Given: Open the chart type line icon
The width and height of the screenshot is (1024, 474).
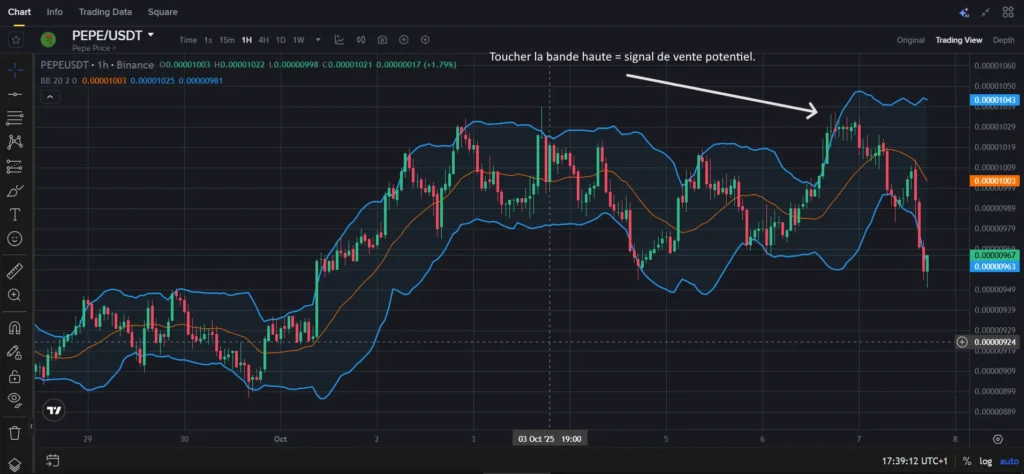Looking at the screenshot, I should tap(340, 40).
